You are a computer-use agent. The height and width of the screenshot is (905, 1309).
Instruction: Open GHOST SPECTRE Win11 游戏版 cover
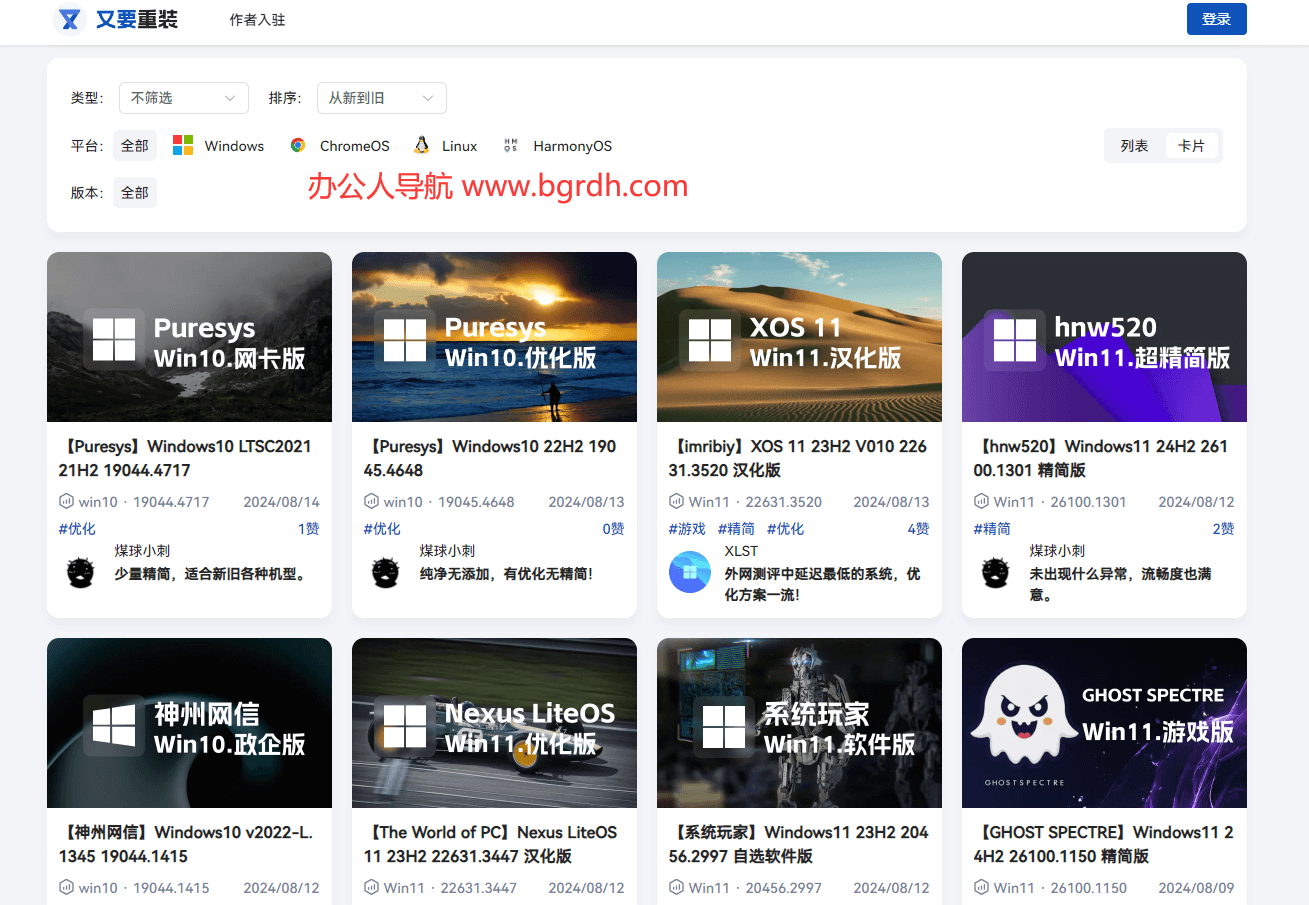pyautogui.click(x=1104, y=723)
